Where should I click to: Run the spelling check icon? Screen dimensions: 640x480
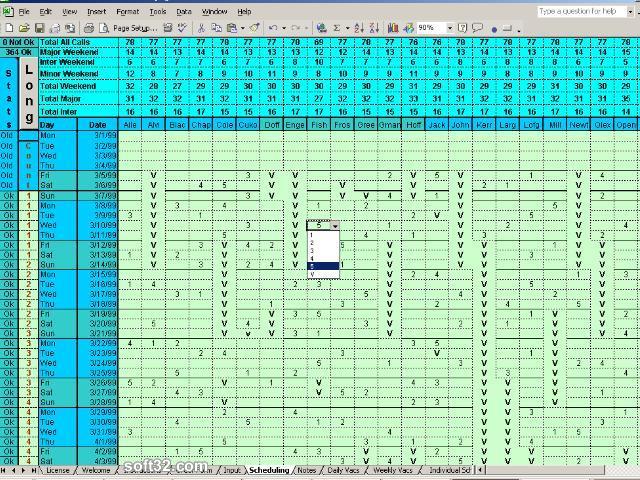point(182,28)
